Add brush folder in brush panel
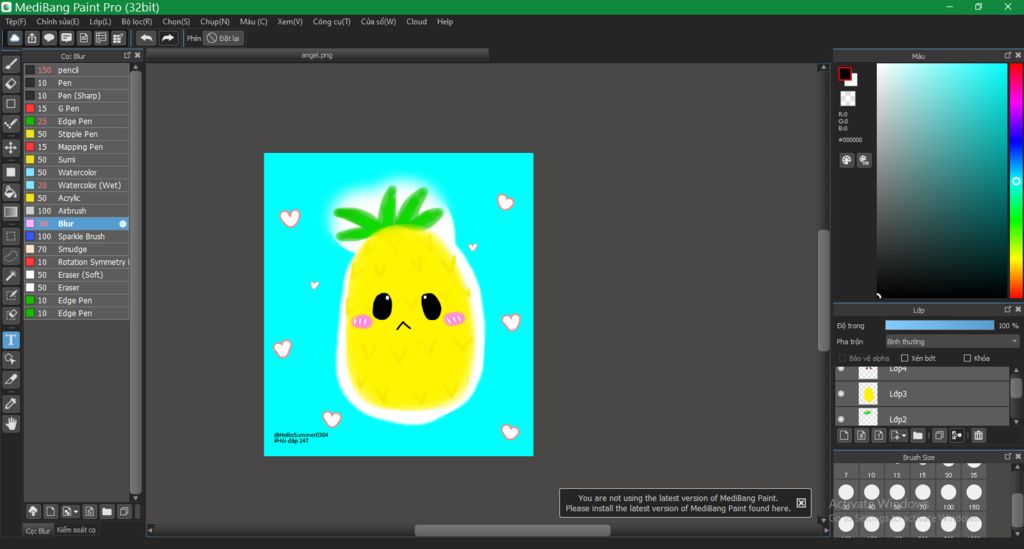 tap(107, 511)
